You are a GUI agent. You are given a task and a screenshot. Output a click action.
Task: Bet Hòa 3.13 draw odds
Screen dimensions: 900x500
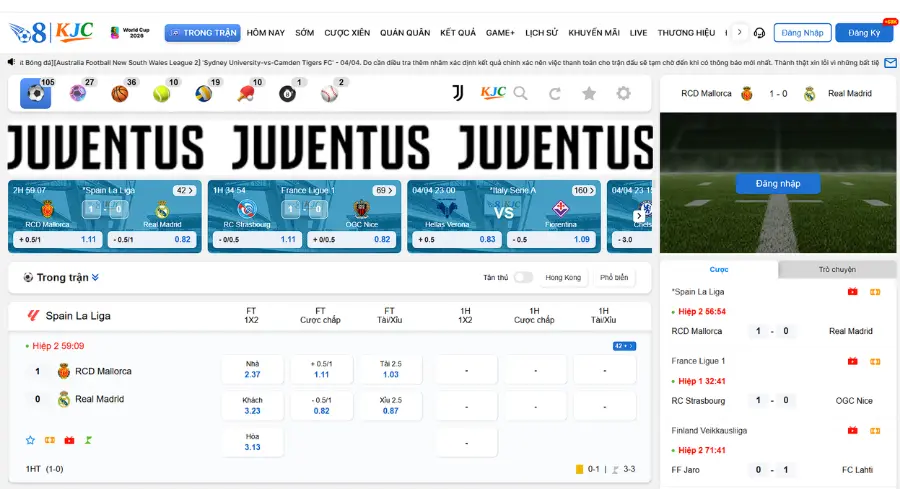pyautogui.click(x=252, y=442)
